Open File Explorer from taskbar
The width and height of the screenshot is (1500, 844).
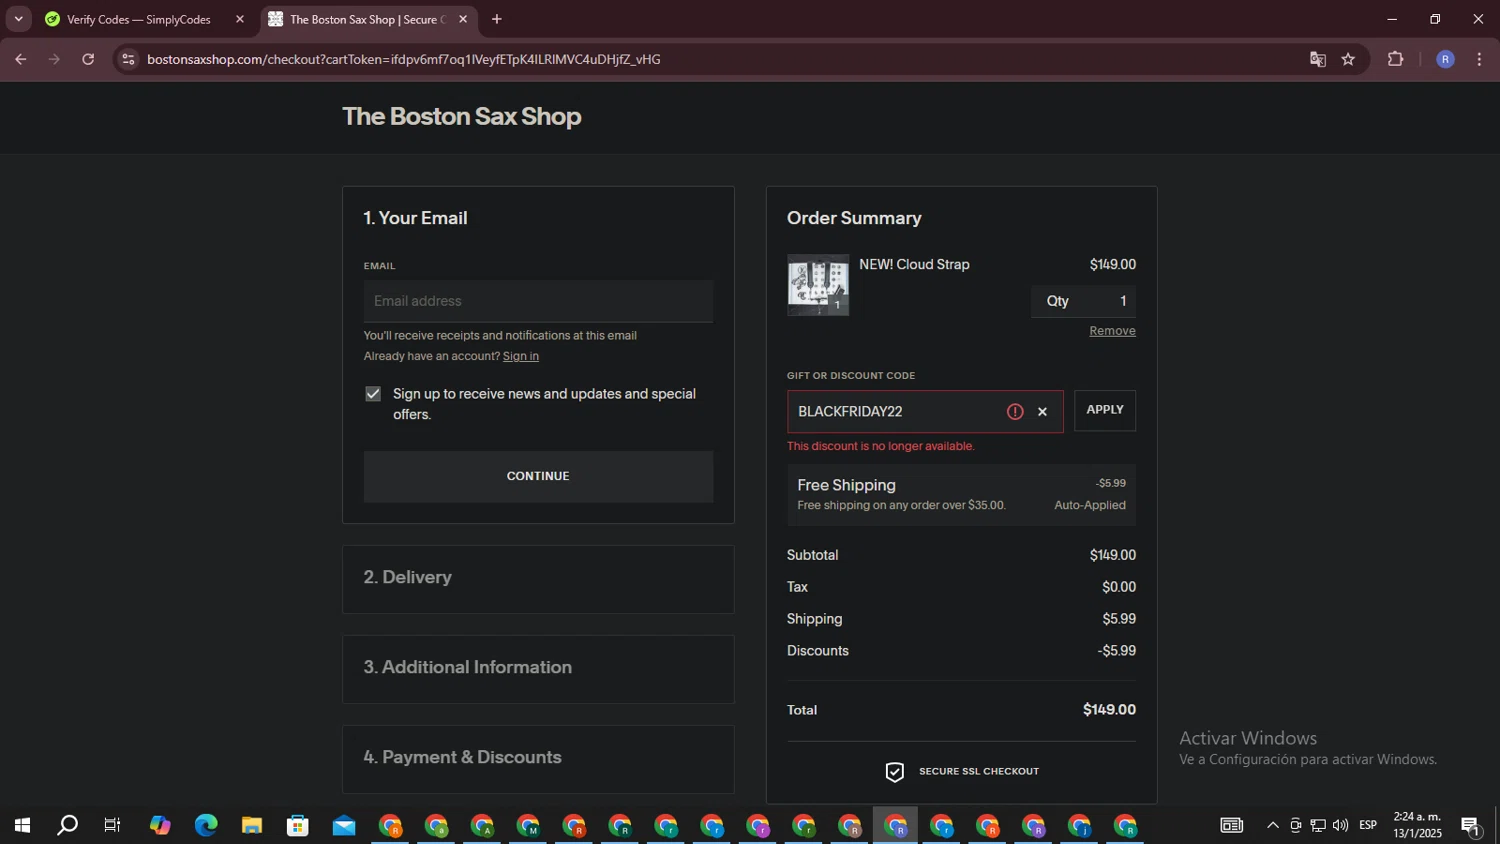[x=252, y=826]
